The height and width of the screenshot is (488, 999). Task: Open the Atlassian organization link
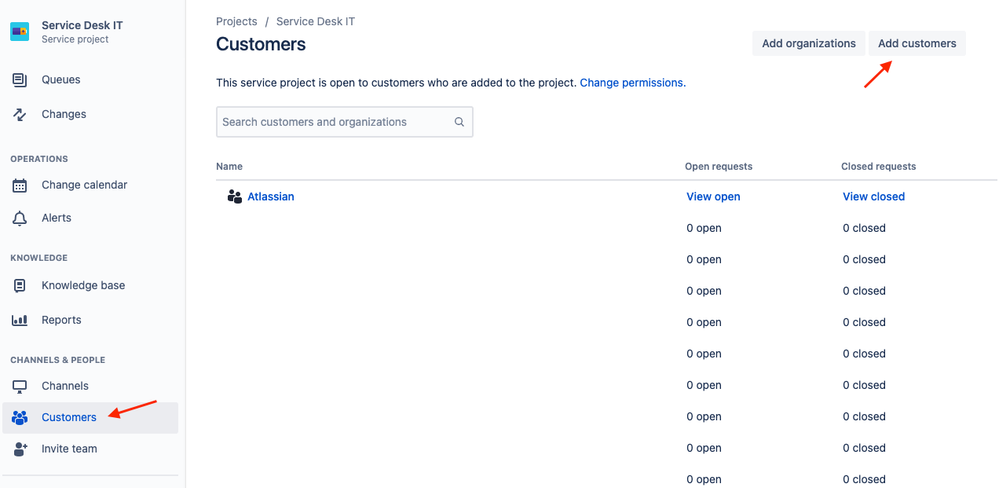[x=271, y=197]
